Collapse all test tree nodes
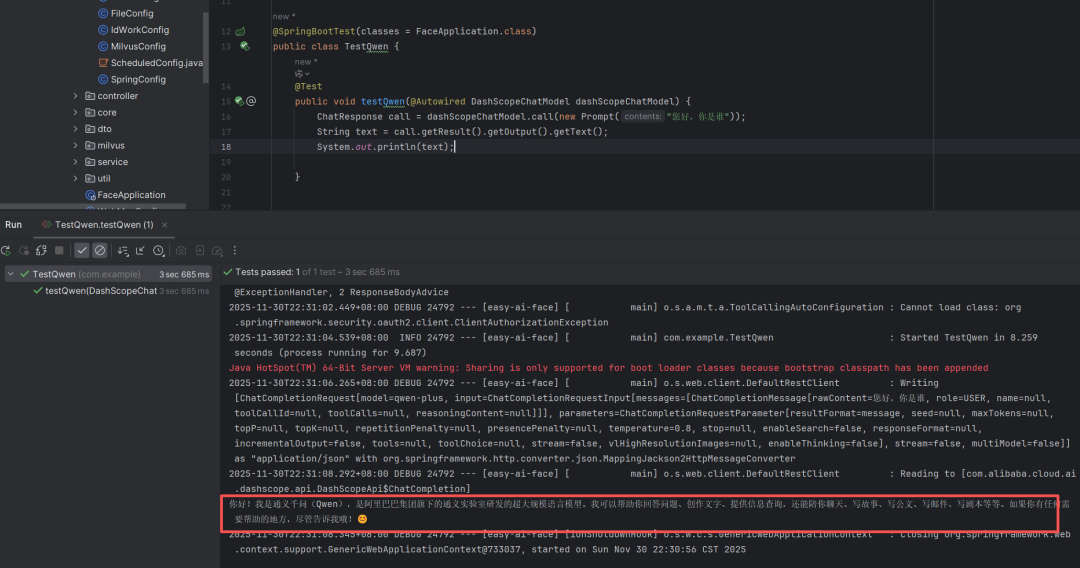Viewport: 1080px width, 568px height. tap(141, 250)
